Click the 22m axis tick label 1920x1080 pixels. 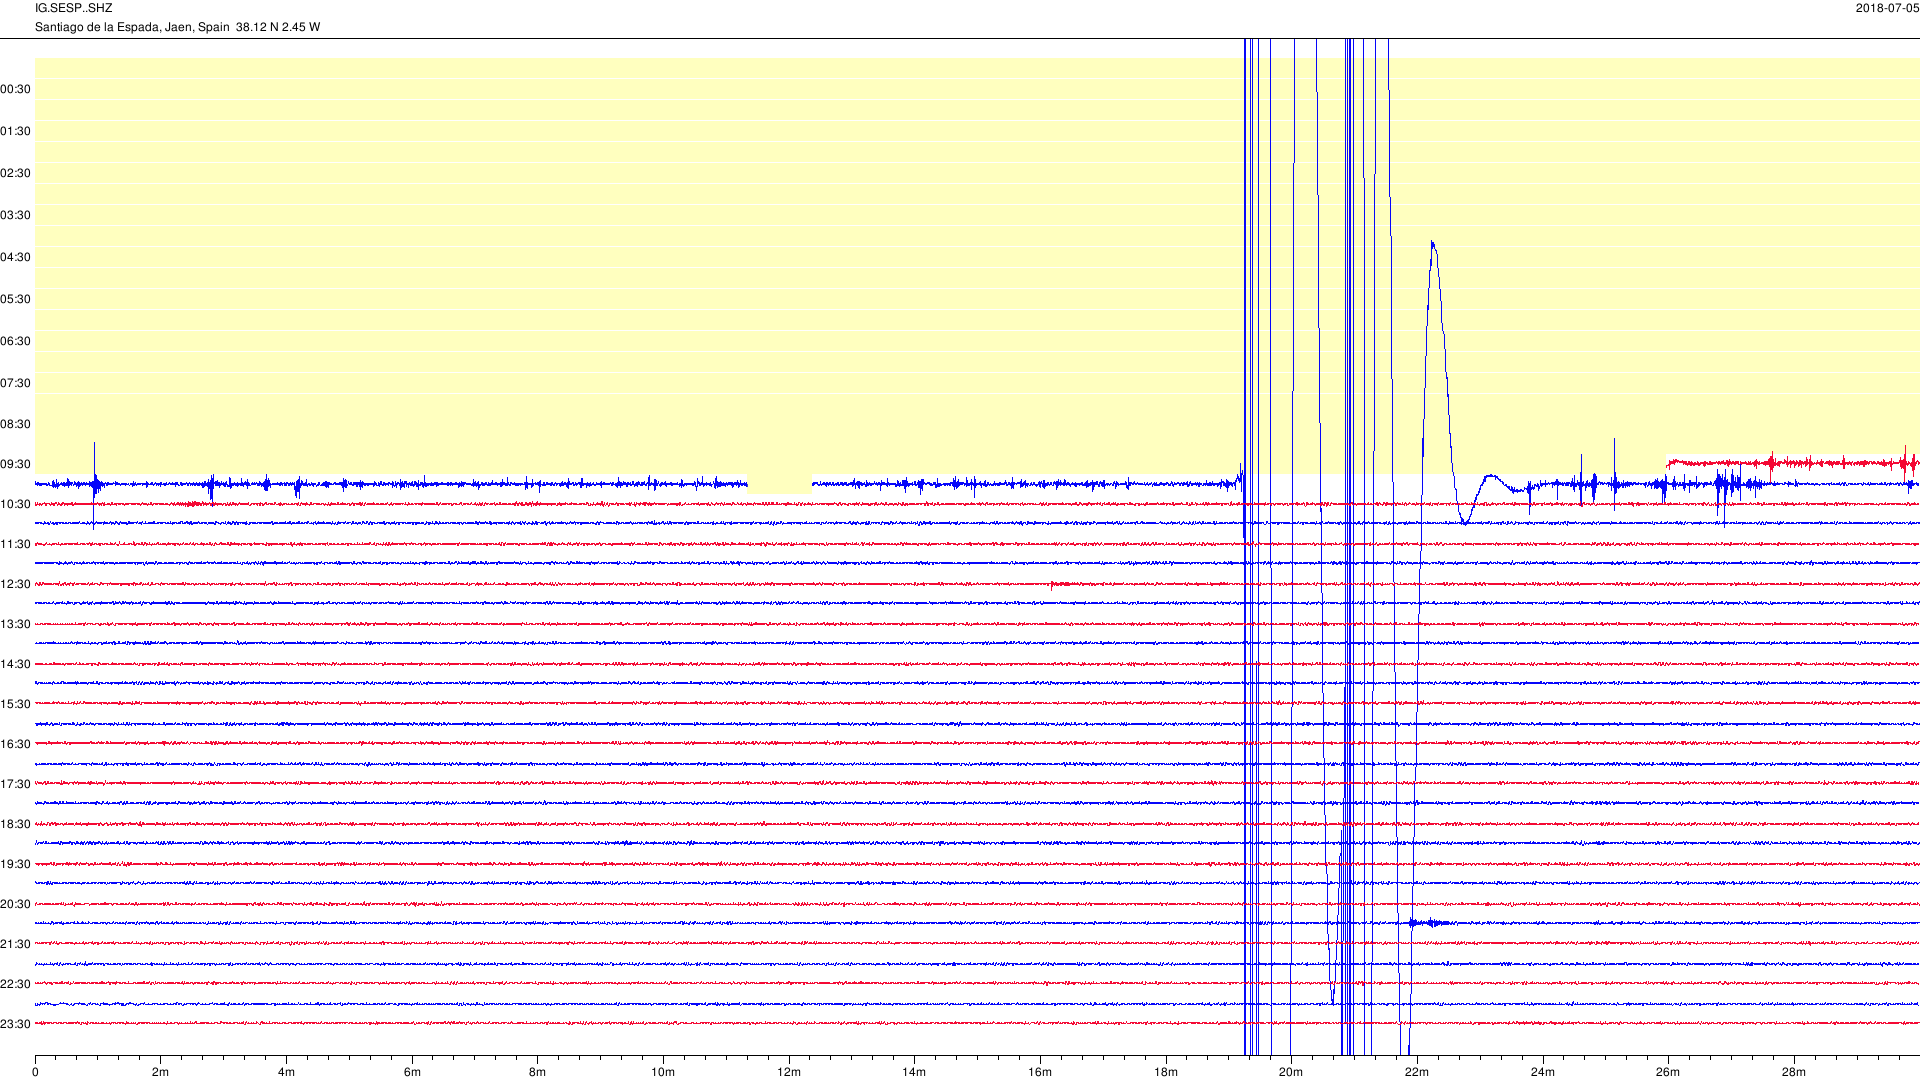(x=1417, y=1072)
